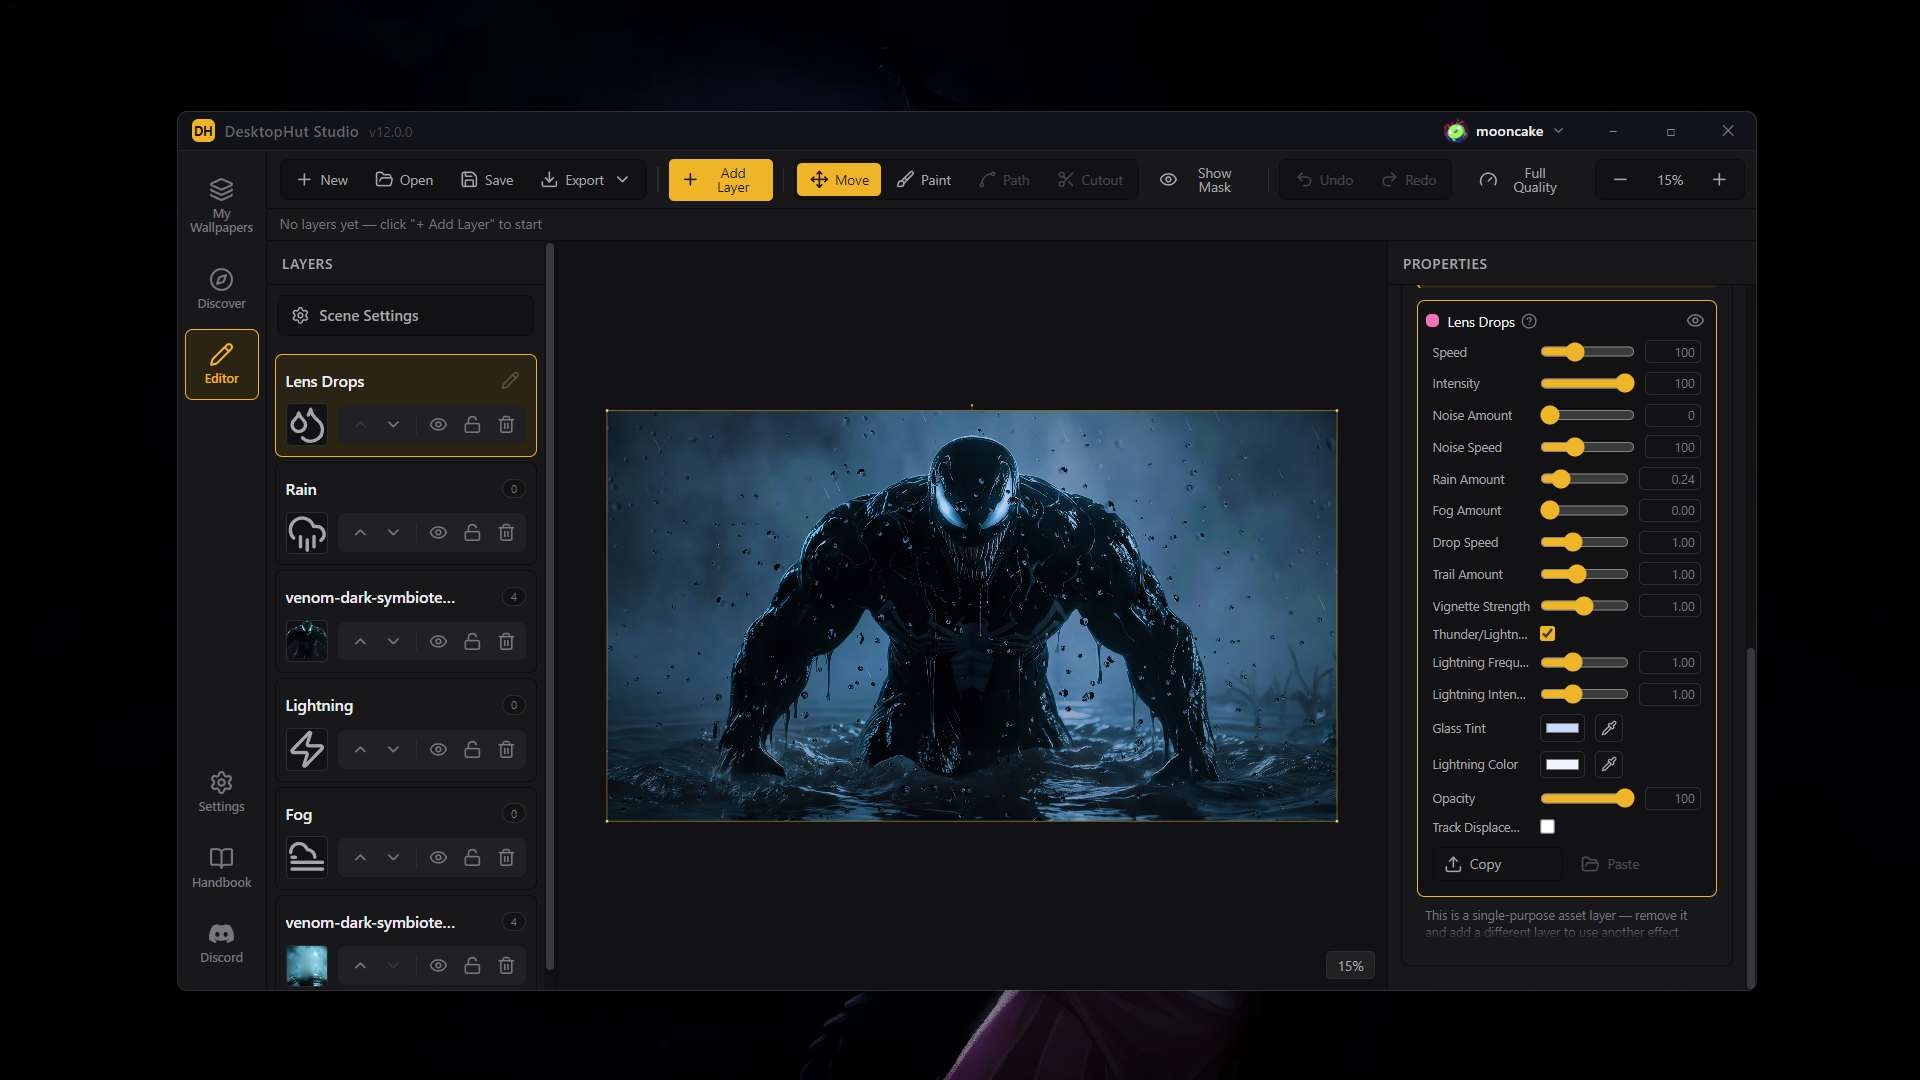The image size is (1920, 1080).
Task: Open the Discord link
Action: pyautogui.click(x=221, y=943)
